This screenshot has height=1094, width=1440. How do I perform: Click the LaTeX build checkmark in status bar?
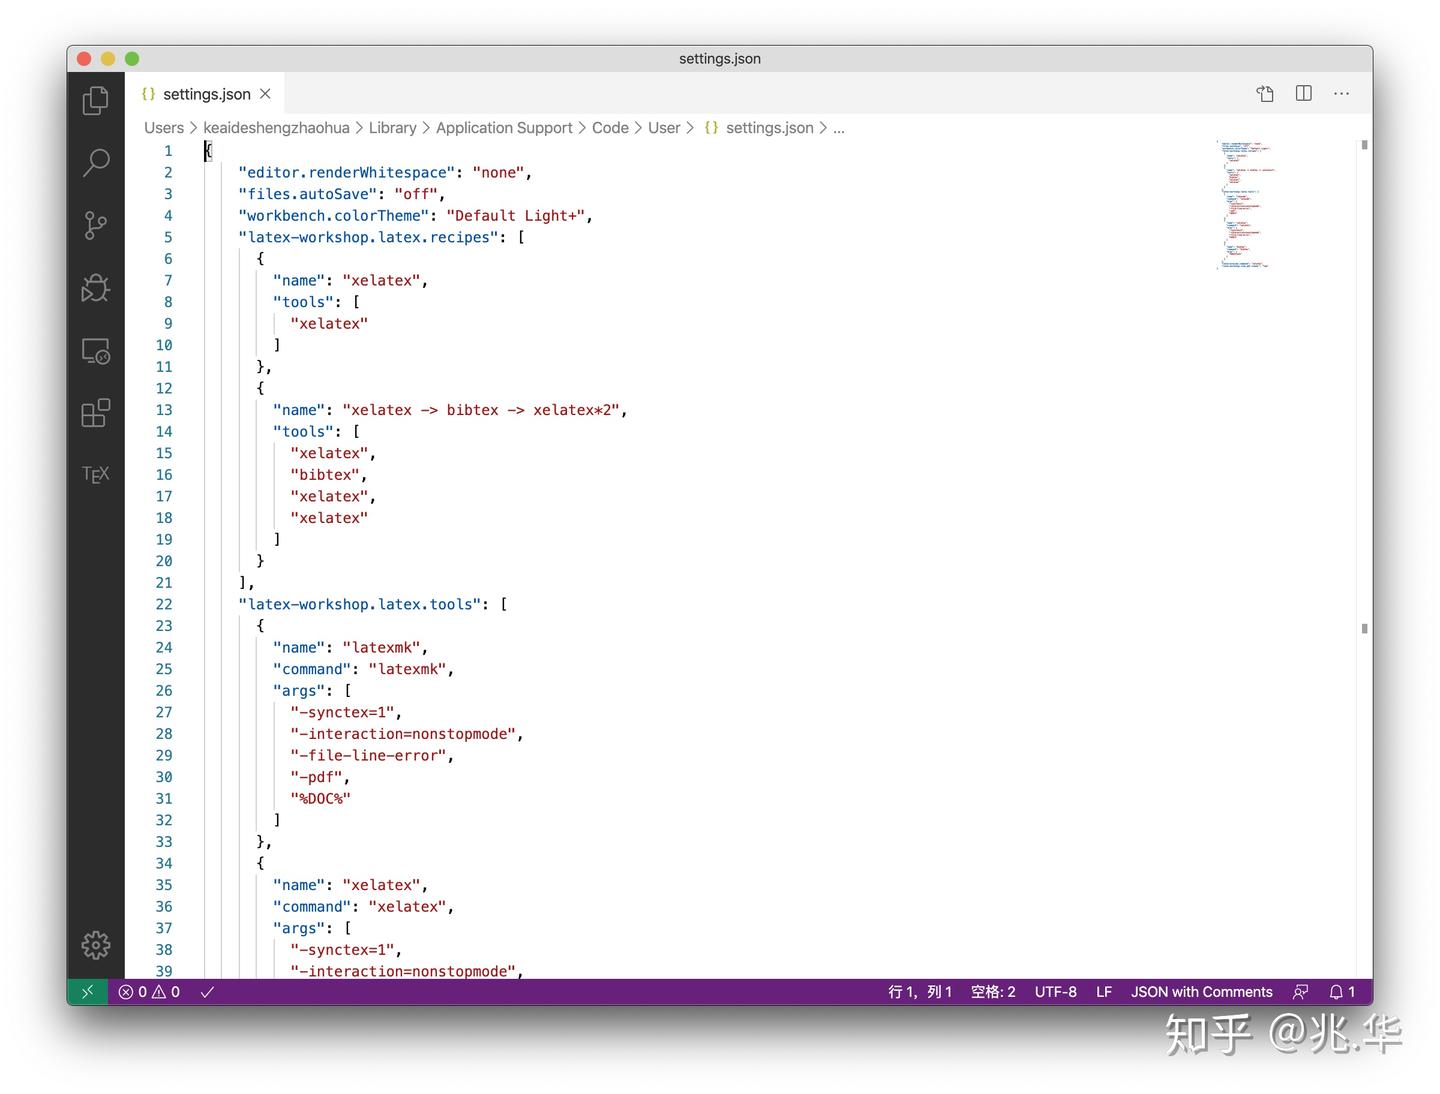(207, 991)
